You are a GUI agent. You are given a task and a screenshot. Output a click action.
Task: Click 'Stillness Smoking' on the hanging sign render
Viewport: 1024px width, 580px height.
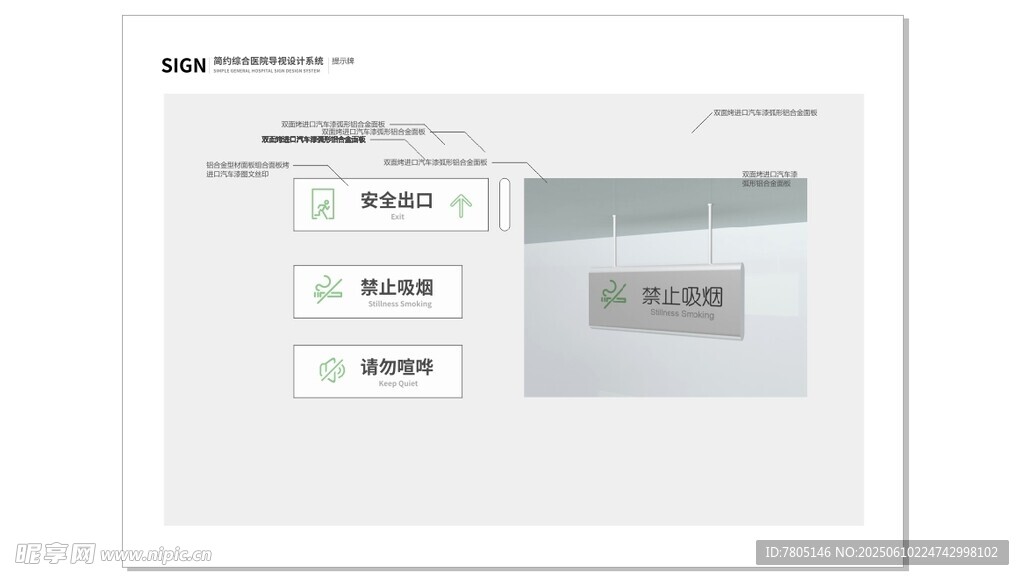coord(682,314)
